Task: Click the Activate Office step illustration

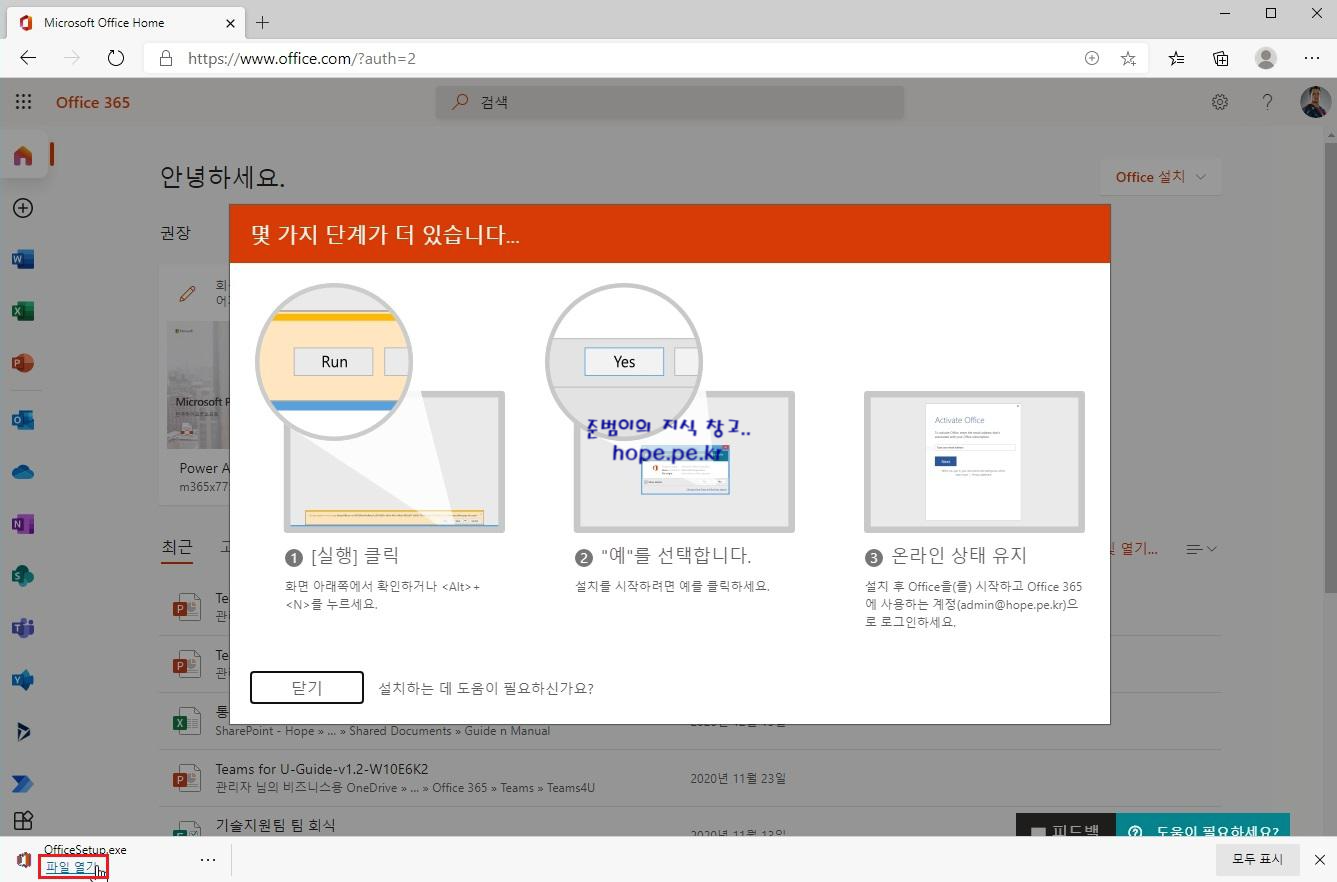Action: coord(974,461)
